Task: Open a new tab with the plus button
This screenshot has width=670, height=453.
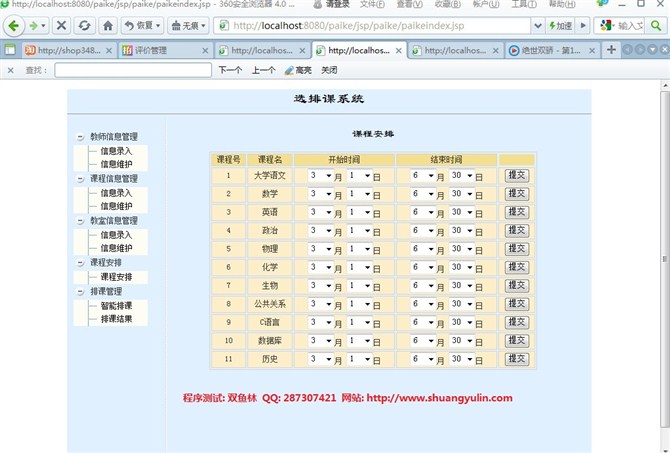Action: click(x=611, y=50)
